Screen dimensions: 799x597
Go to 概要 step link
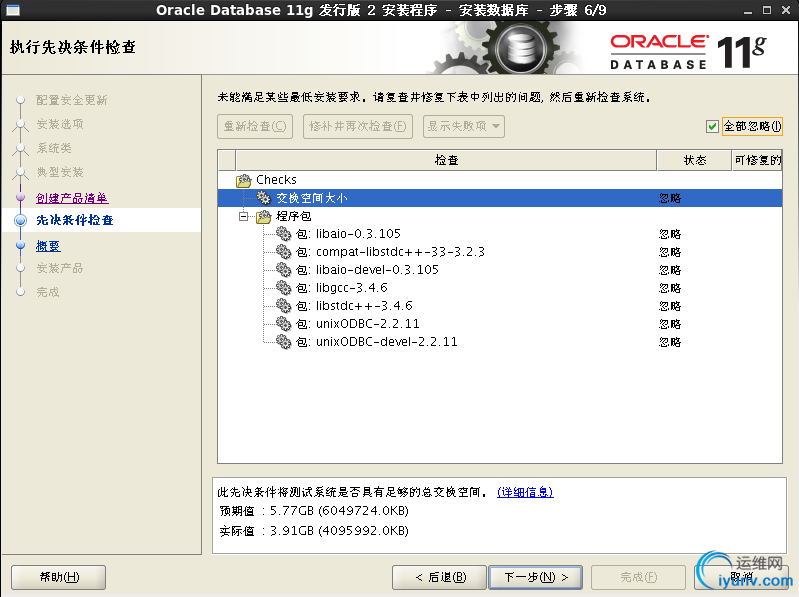[48, 247]
